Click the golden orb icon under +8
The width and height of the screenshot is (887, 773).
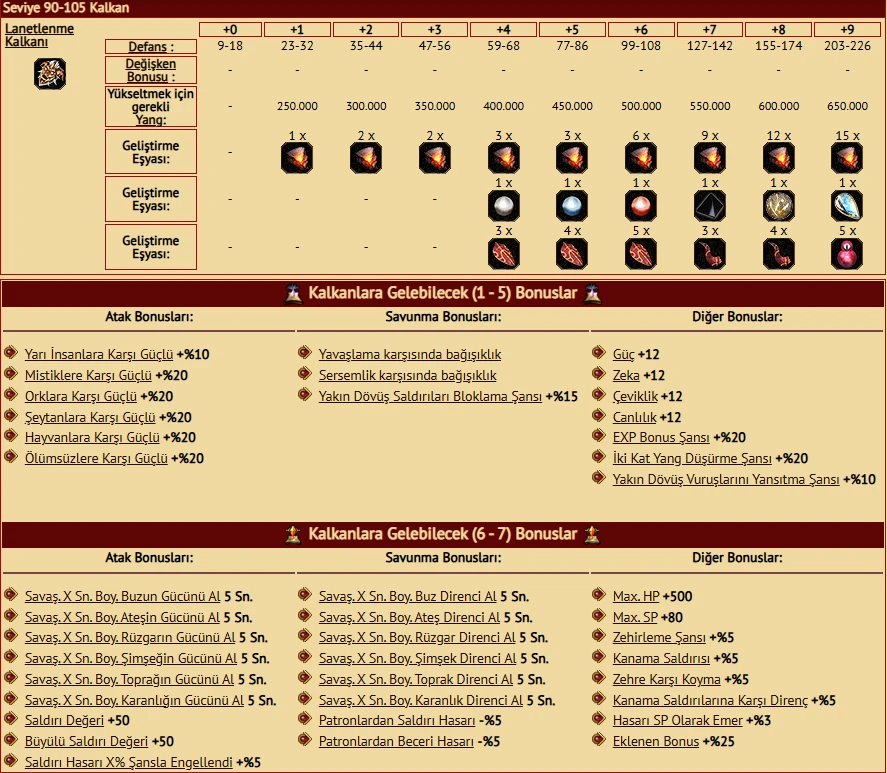point(778,206)
